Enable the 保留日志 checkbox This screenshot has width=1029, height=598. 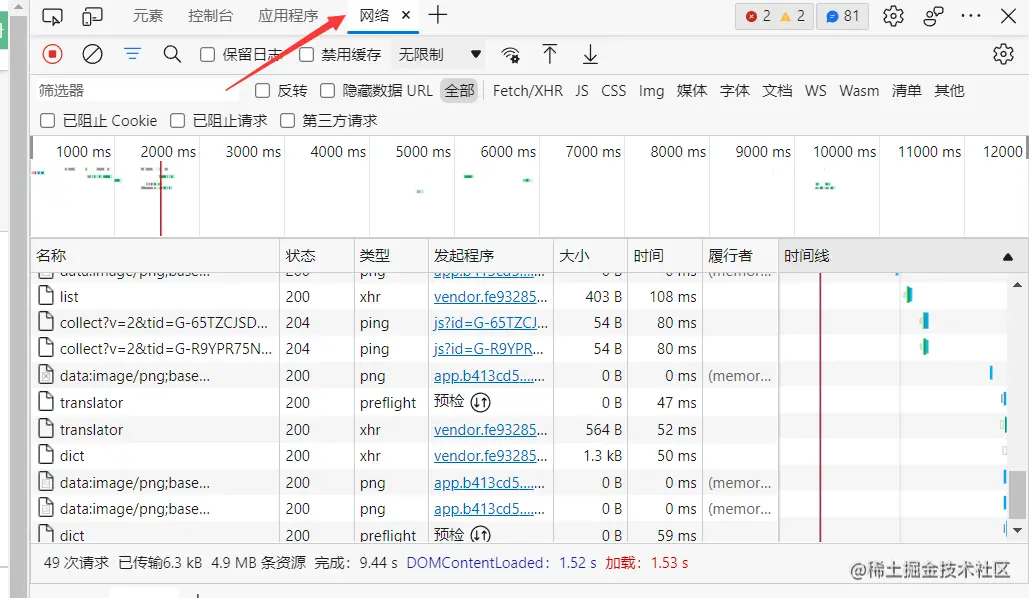(207, 54)
